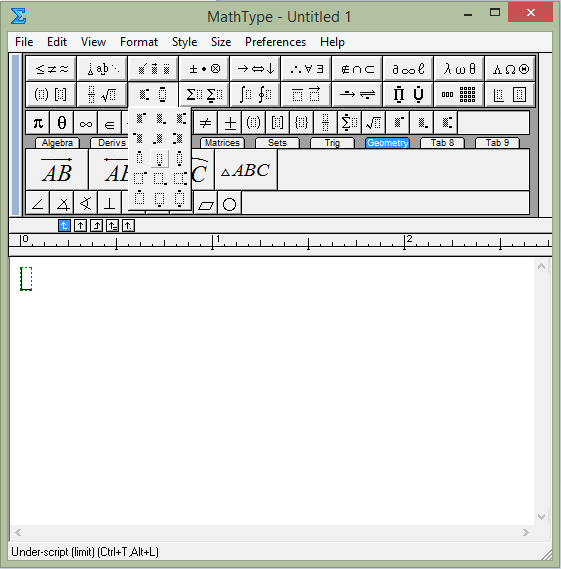The image size is (561, 569).
Task: Open the Preferences menu
Action: tap(275, 42)
